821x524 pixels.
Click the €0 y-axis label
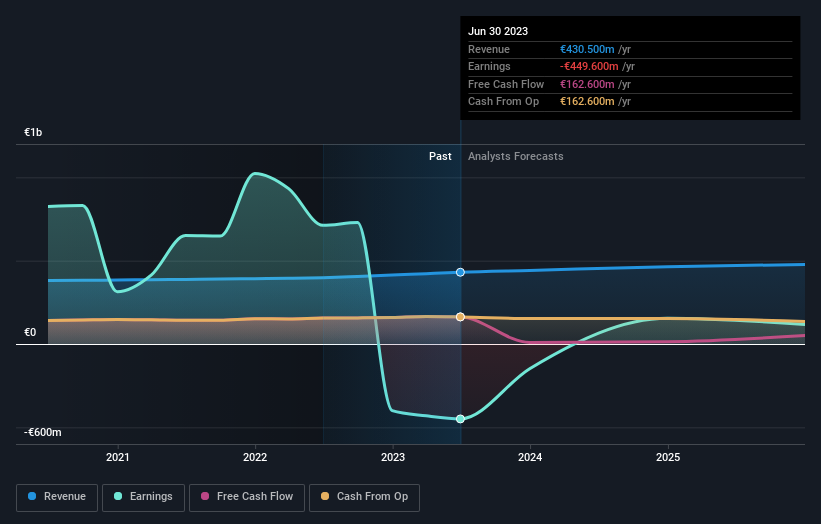click(x=30, y=332)
